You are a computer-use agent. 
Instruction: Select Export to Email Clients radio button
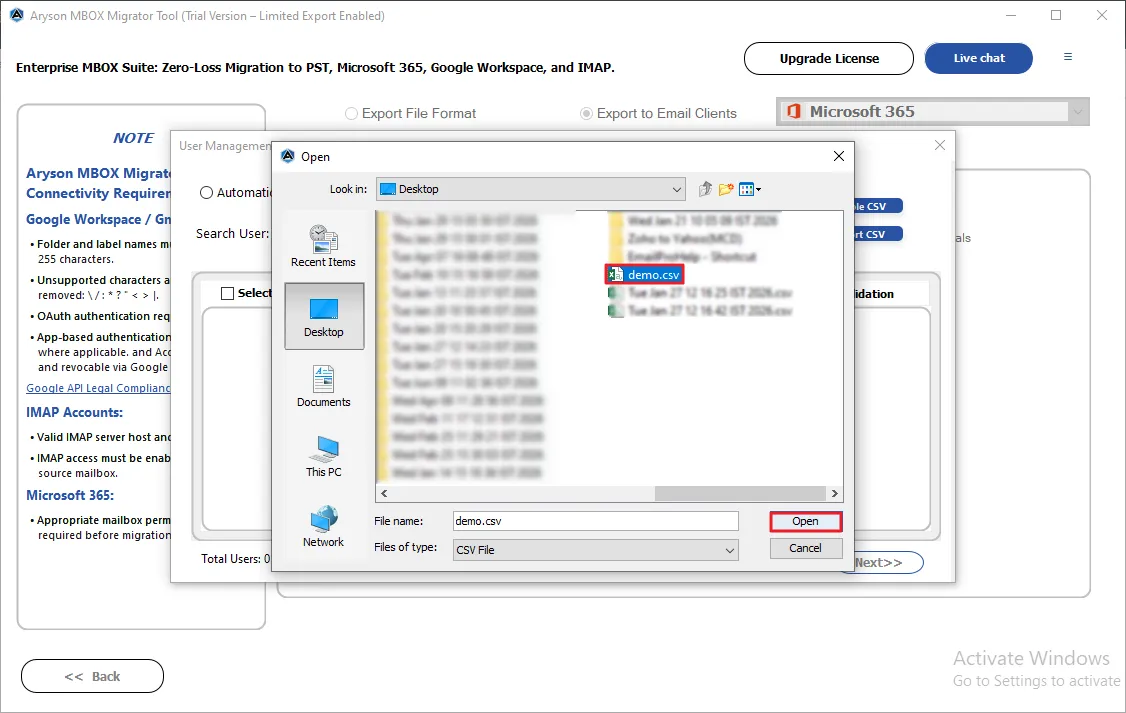[586, 113]
